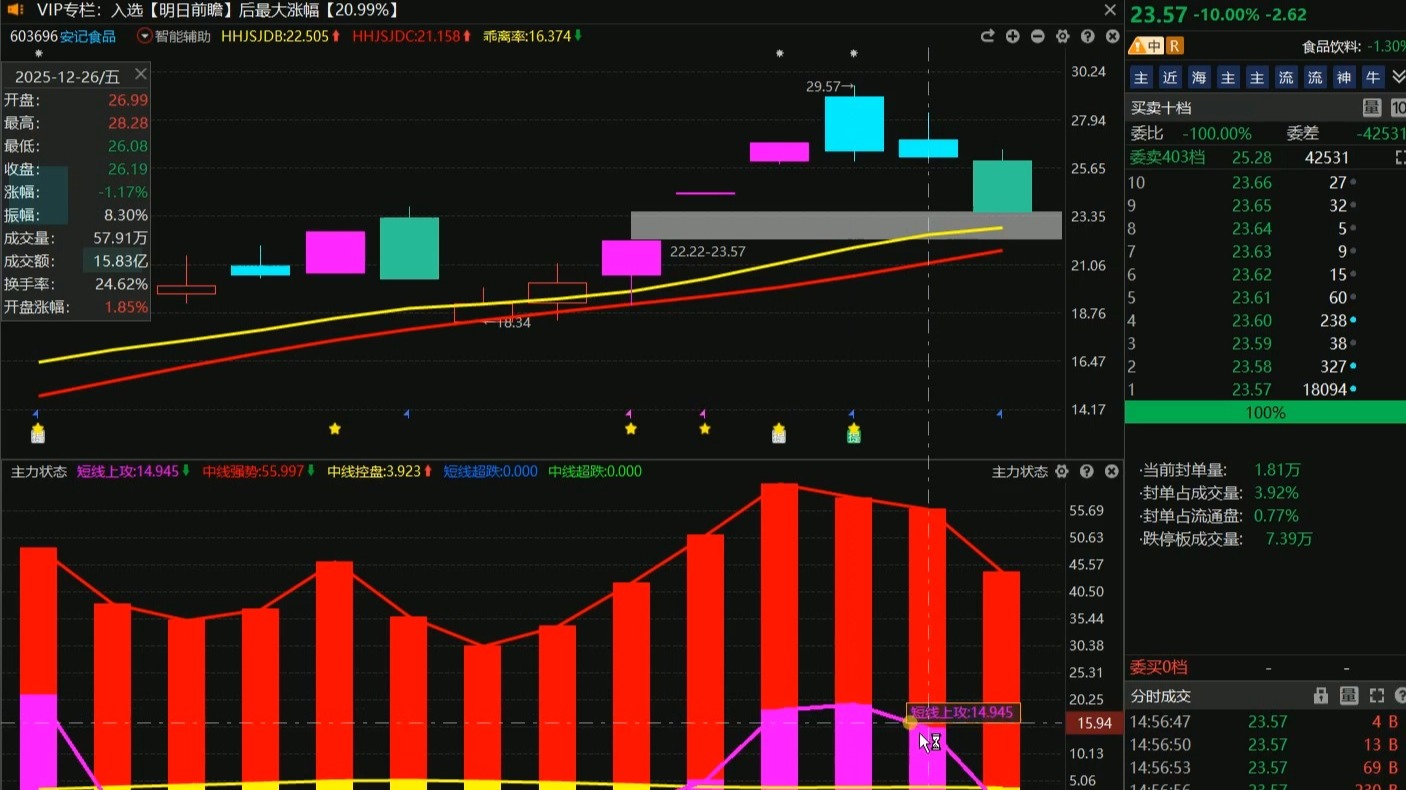Click the zoom out minus icon on K-line chart
The width and height of the screenshot is (1406, 790).
pyautogui.click(x=1037, y=37)
